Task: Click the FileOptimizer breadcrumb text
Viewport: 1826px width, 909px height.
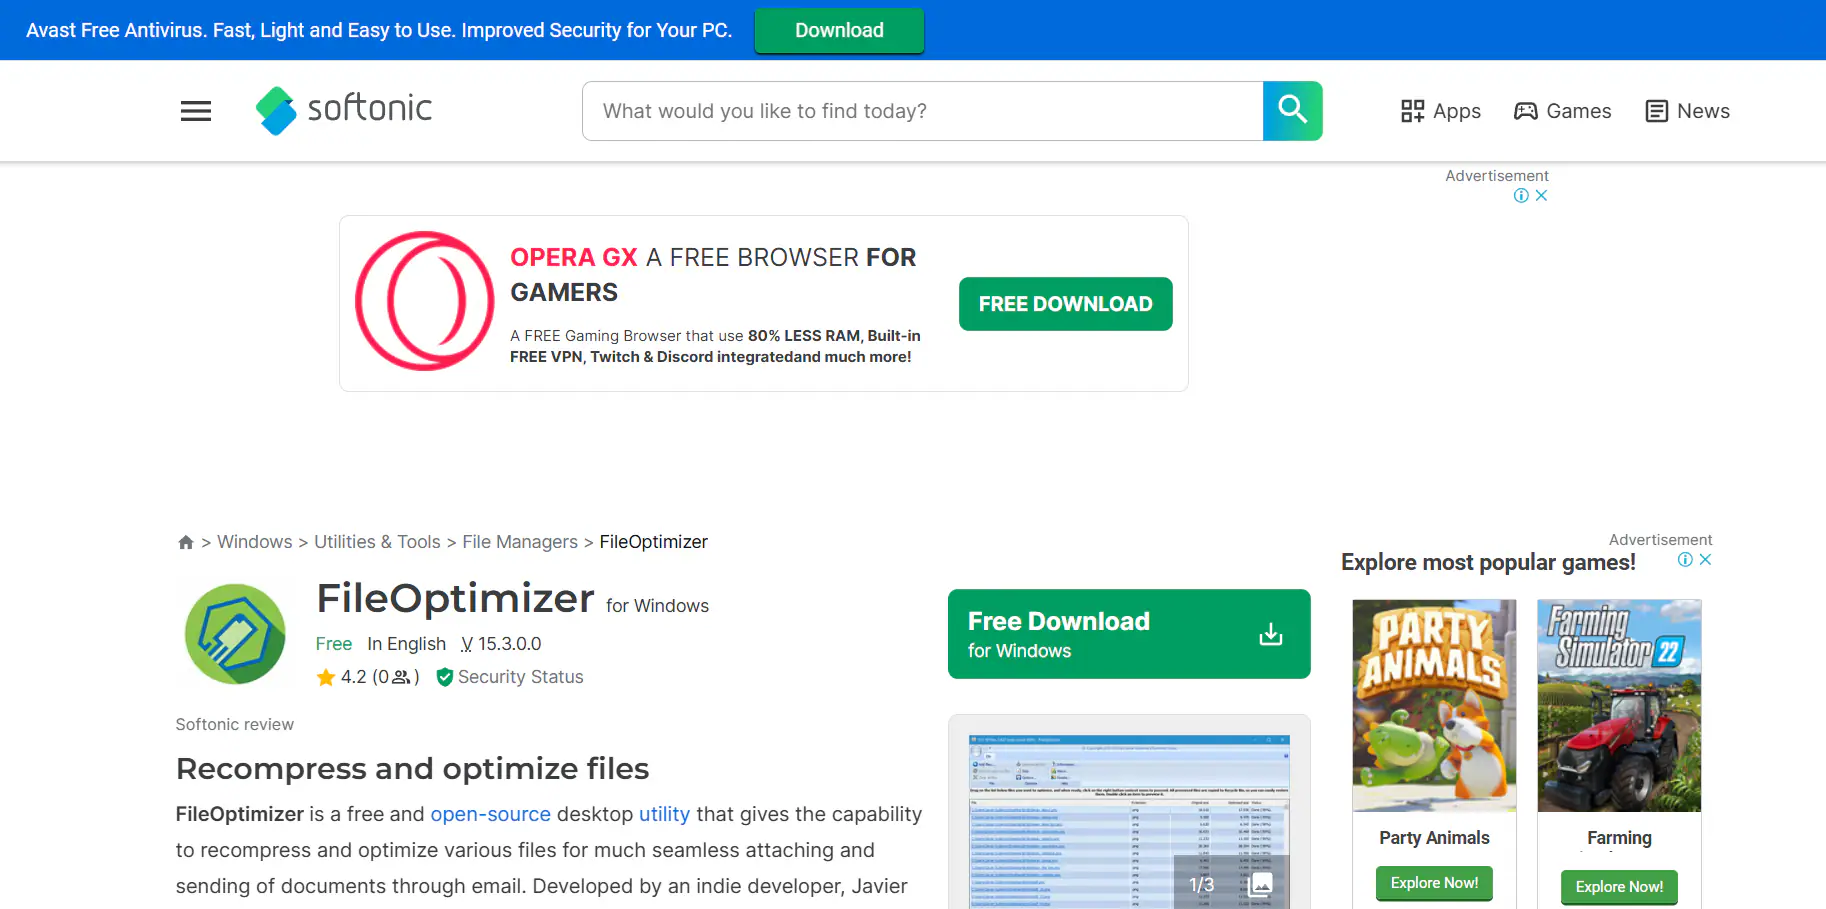Action: (653, 542)
